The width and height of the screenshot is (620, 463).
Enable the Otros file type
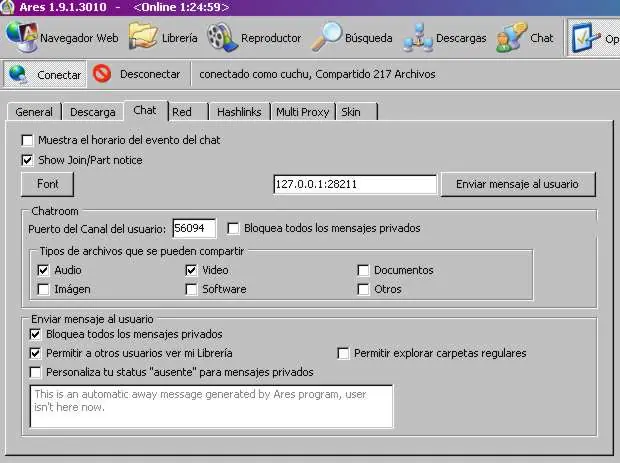[x=363, y=289]
